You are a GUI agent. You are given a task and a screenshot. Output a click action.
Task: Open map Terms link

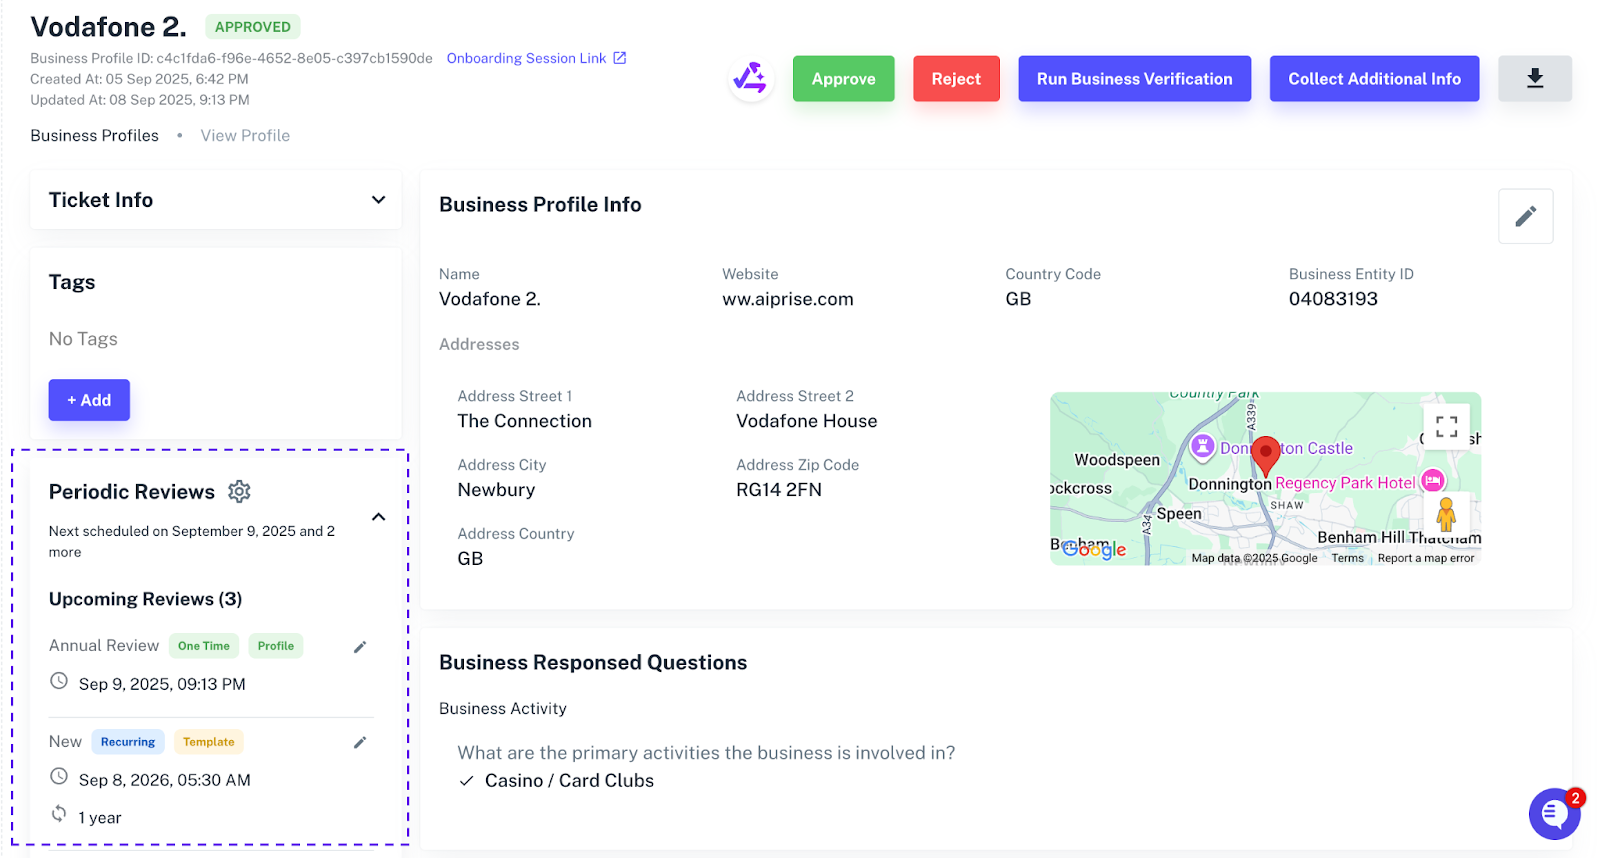tap(1347, 558)
